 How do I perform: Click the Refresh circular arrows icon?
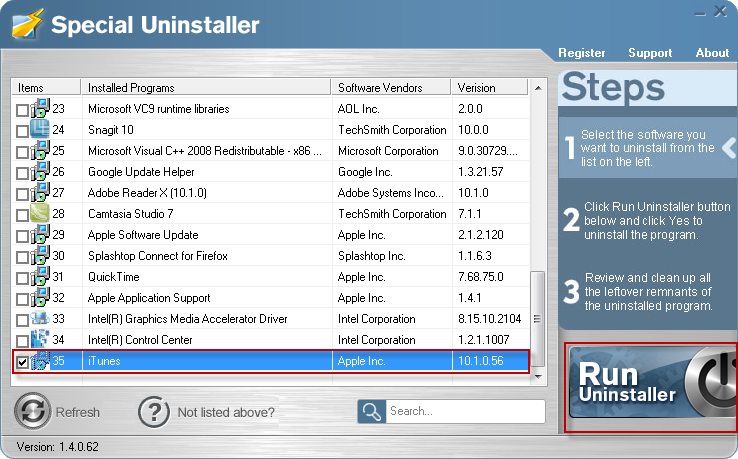(32, 411)
